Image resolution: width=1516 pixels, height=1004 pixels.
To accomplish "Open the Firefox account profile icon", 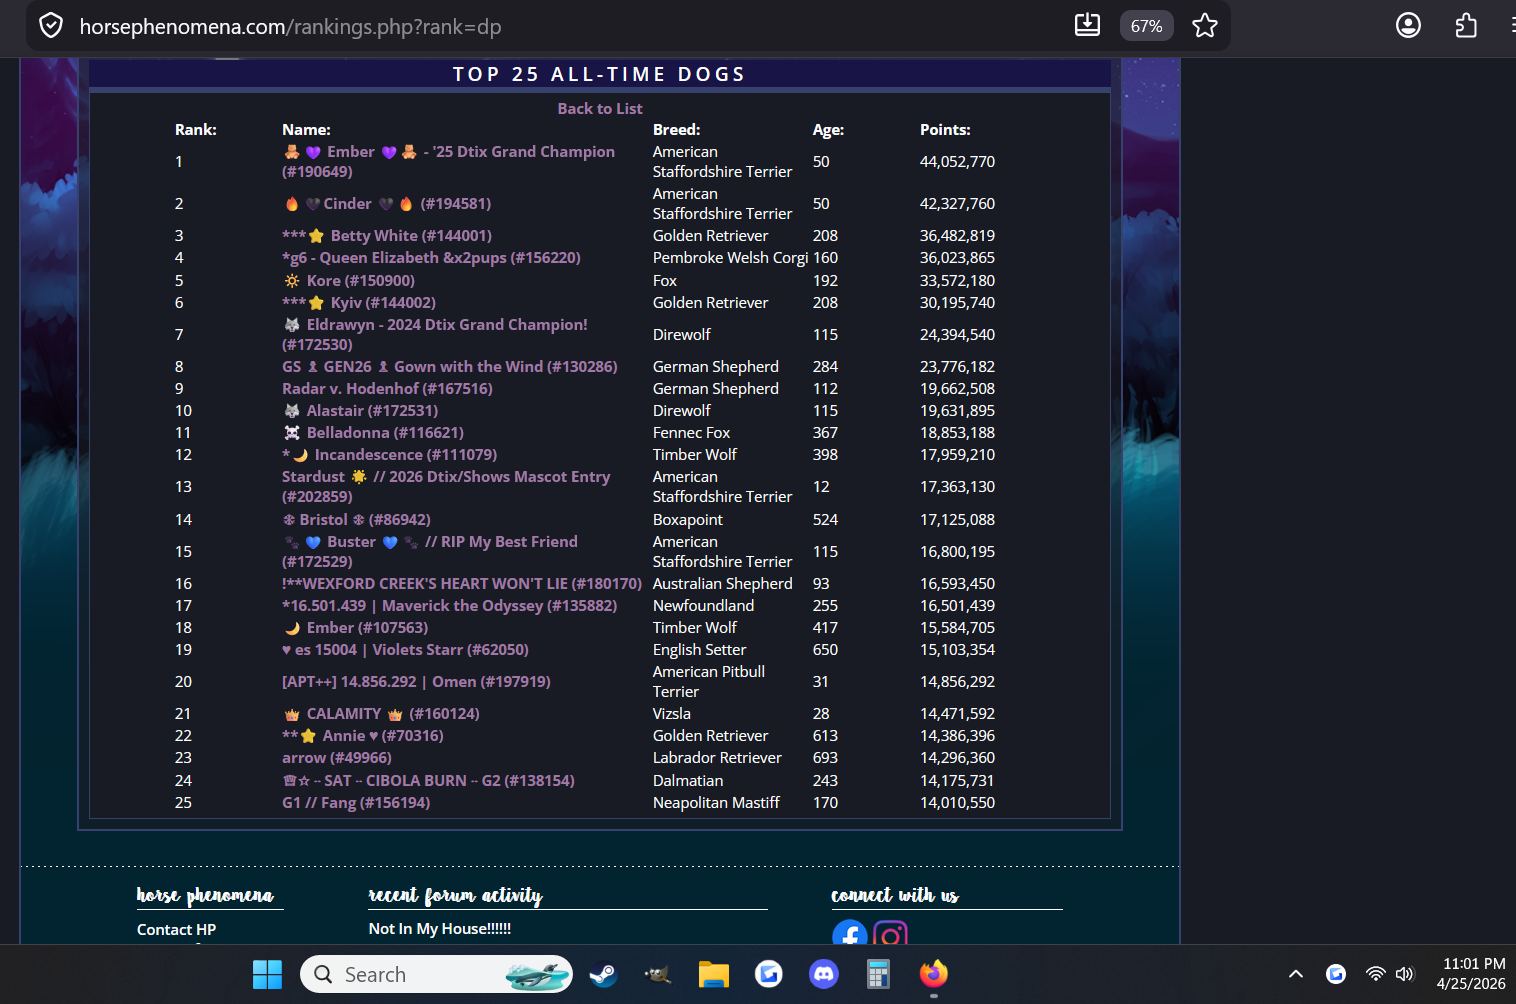I will pos(1408,26).
